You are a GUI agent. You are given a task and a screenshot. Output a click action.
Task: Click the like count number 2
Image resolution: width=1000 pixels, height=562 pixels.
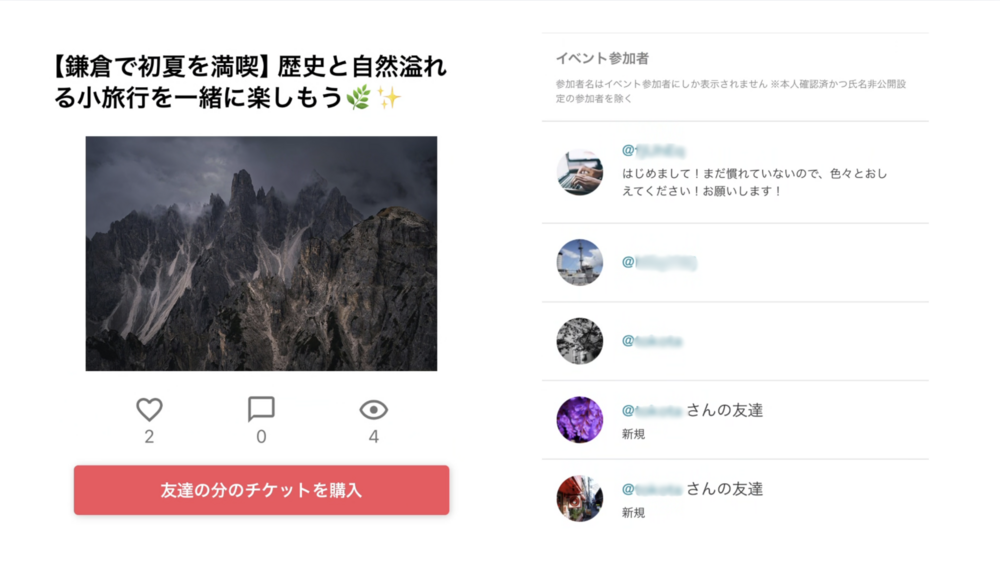(x=149, y=437)
